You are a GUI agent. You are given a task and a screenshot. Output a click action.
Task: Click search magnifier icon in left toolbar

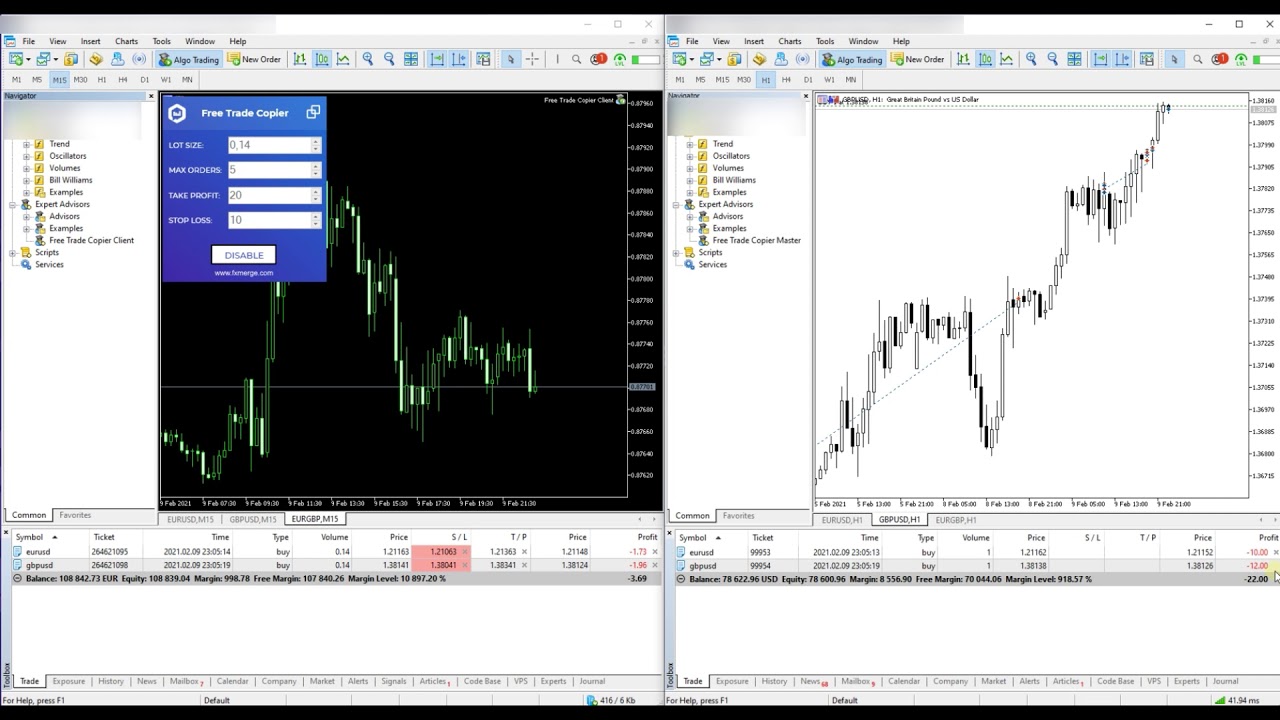pyautogui.click(x=576, y=59)
